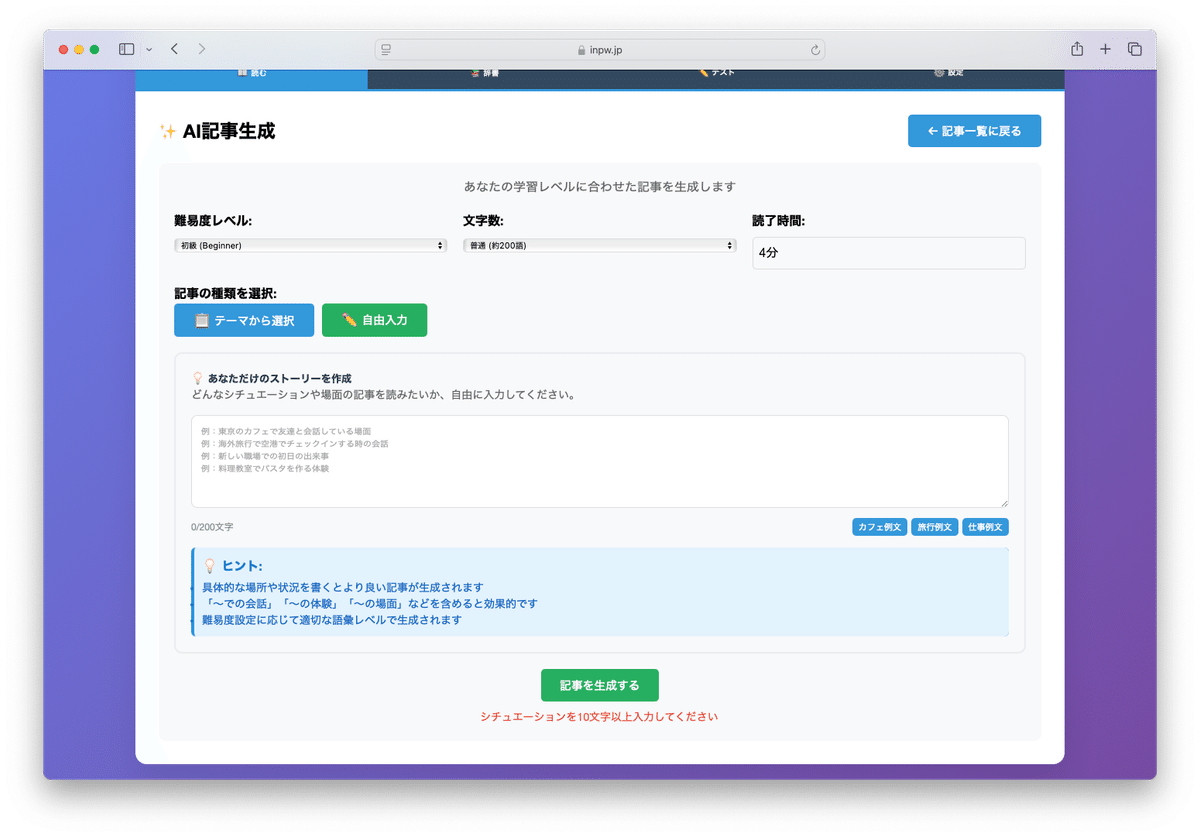Open a new browser tab with the plus icon
This screenshot has width=1200, height=837.
(x=1104, y=48)
